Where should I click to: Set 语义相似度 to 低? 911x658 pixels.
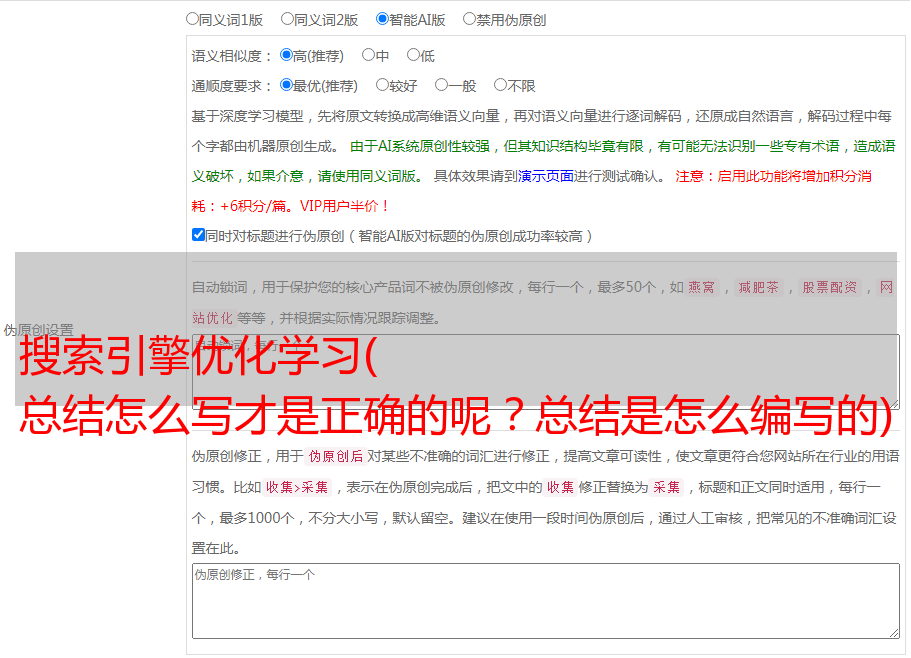coord(413,55)
